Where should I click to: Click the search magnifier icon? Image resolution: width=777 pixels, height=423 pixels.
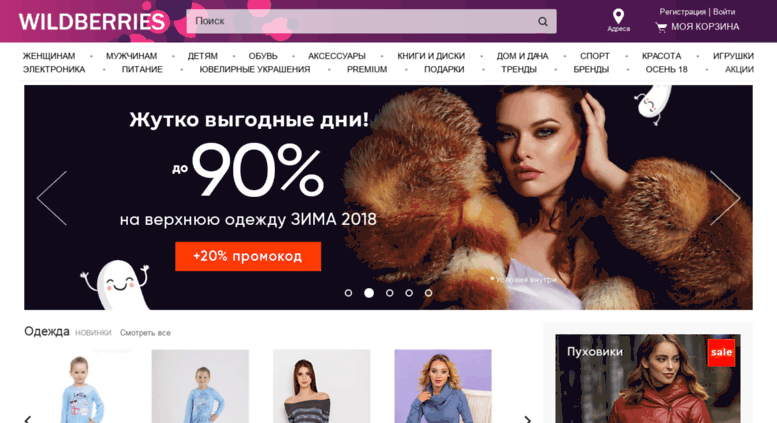[x=543, y=21]
